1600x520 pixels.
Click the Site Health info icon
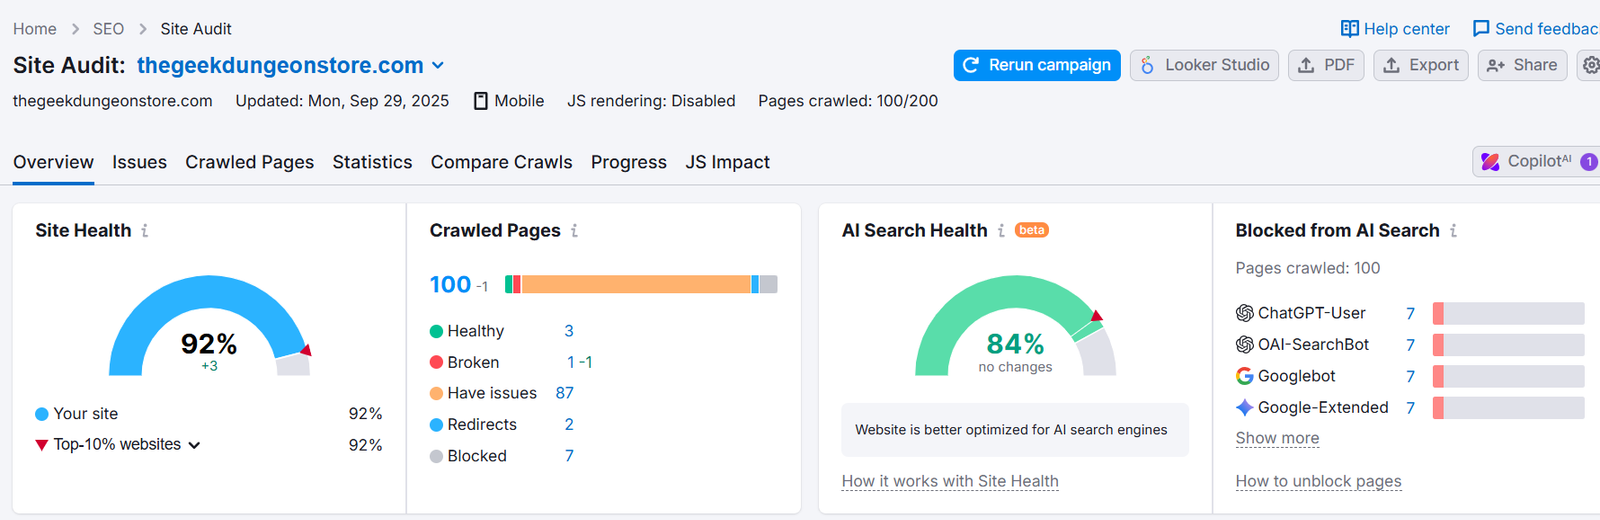(145, 231)
